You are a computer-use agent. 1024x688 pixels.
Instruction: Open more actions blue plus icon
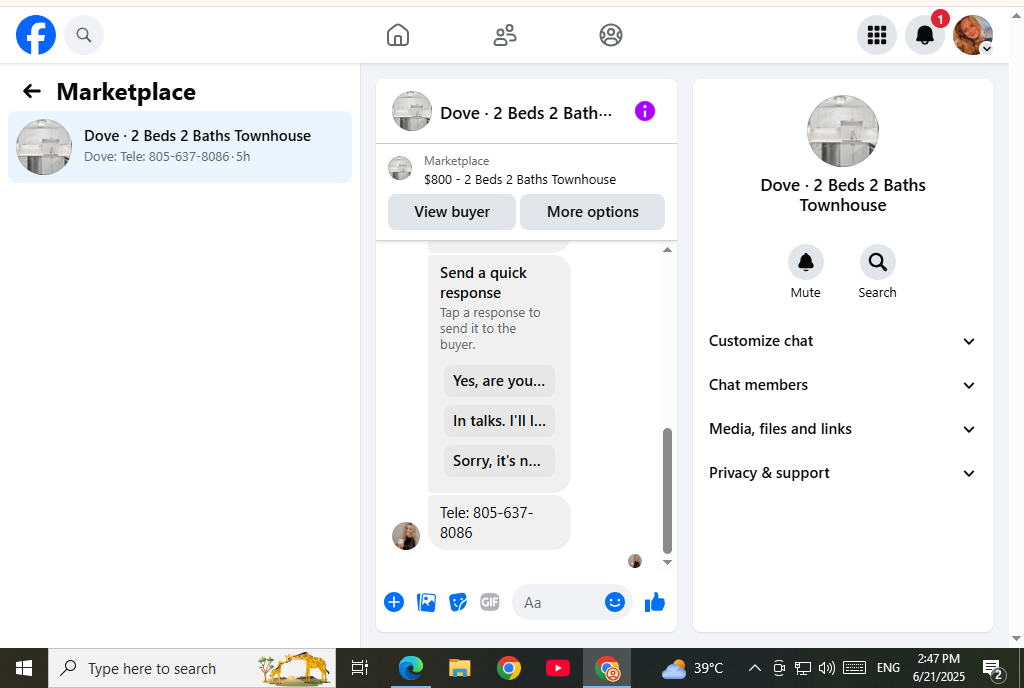(x=394, y=602)
